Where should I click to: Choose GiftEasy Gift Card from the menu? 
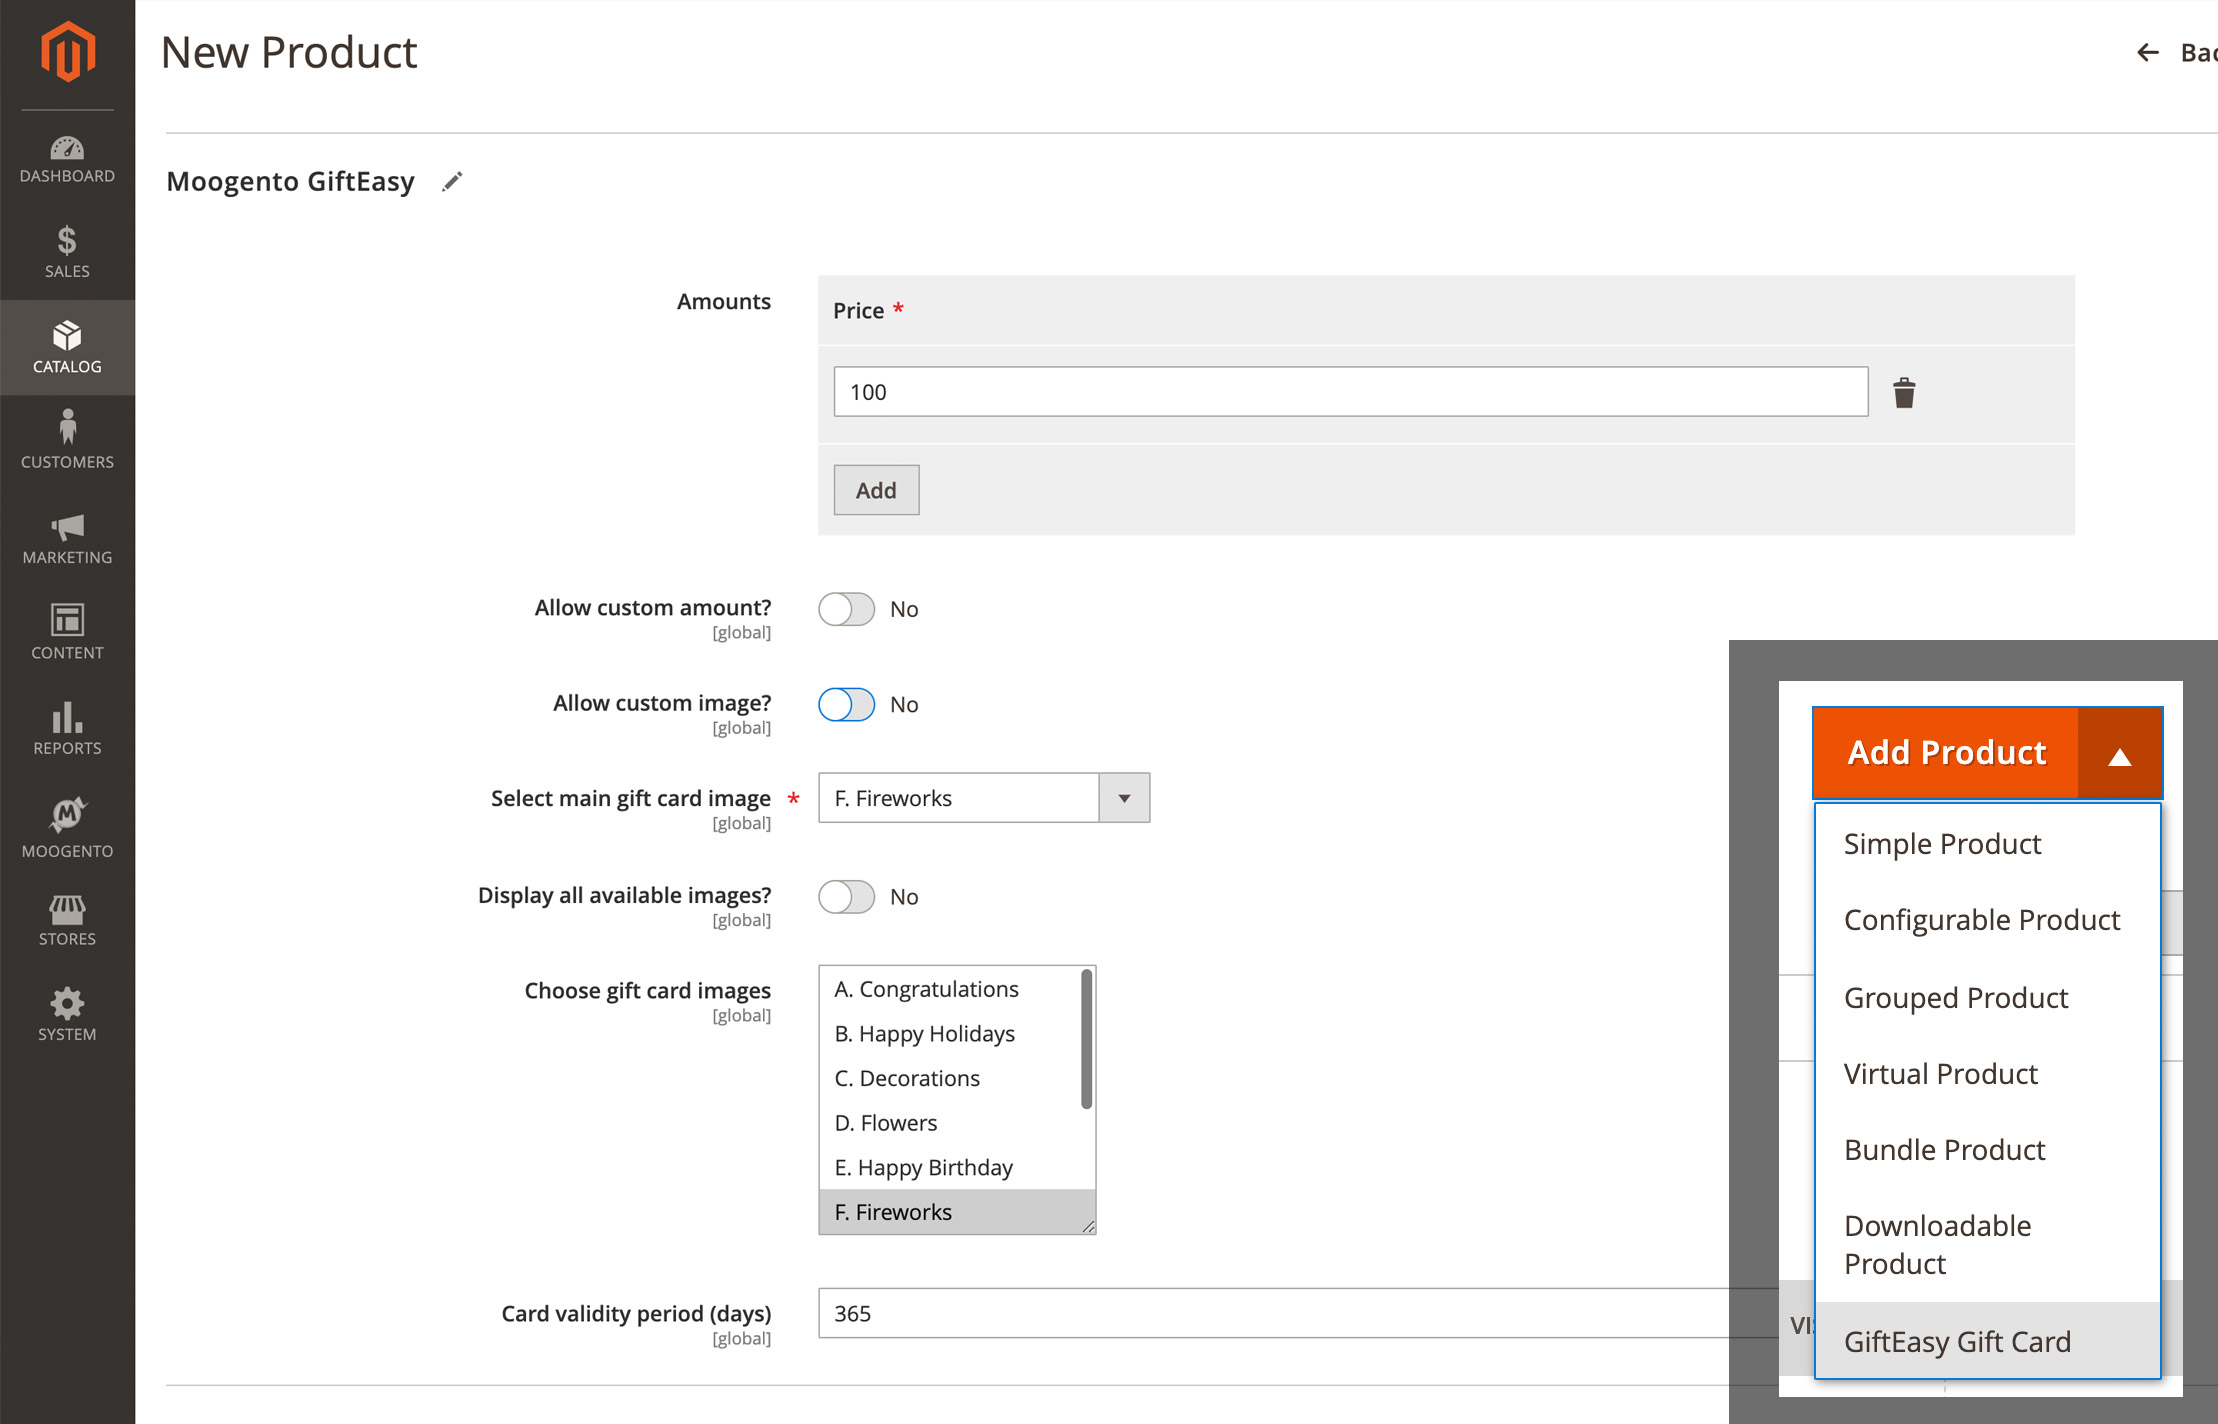(1957, 1341)
